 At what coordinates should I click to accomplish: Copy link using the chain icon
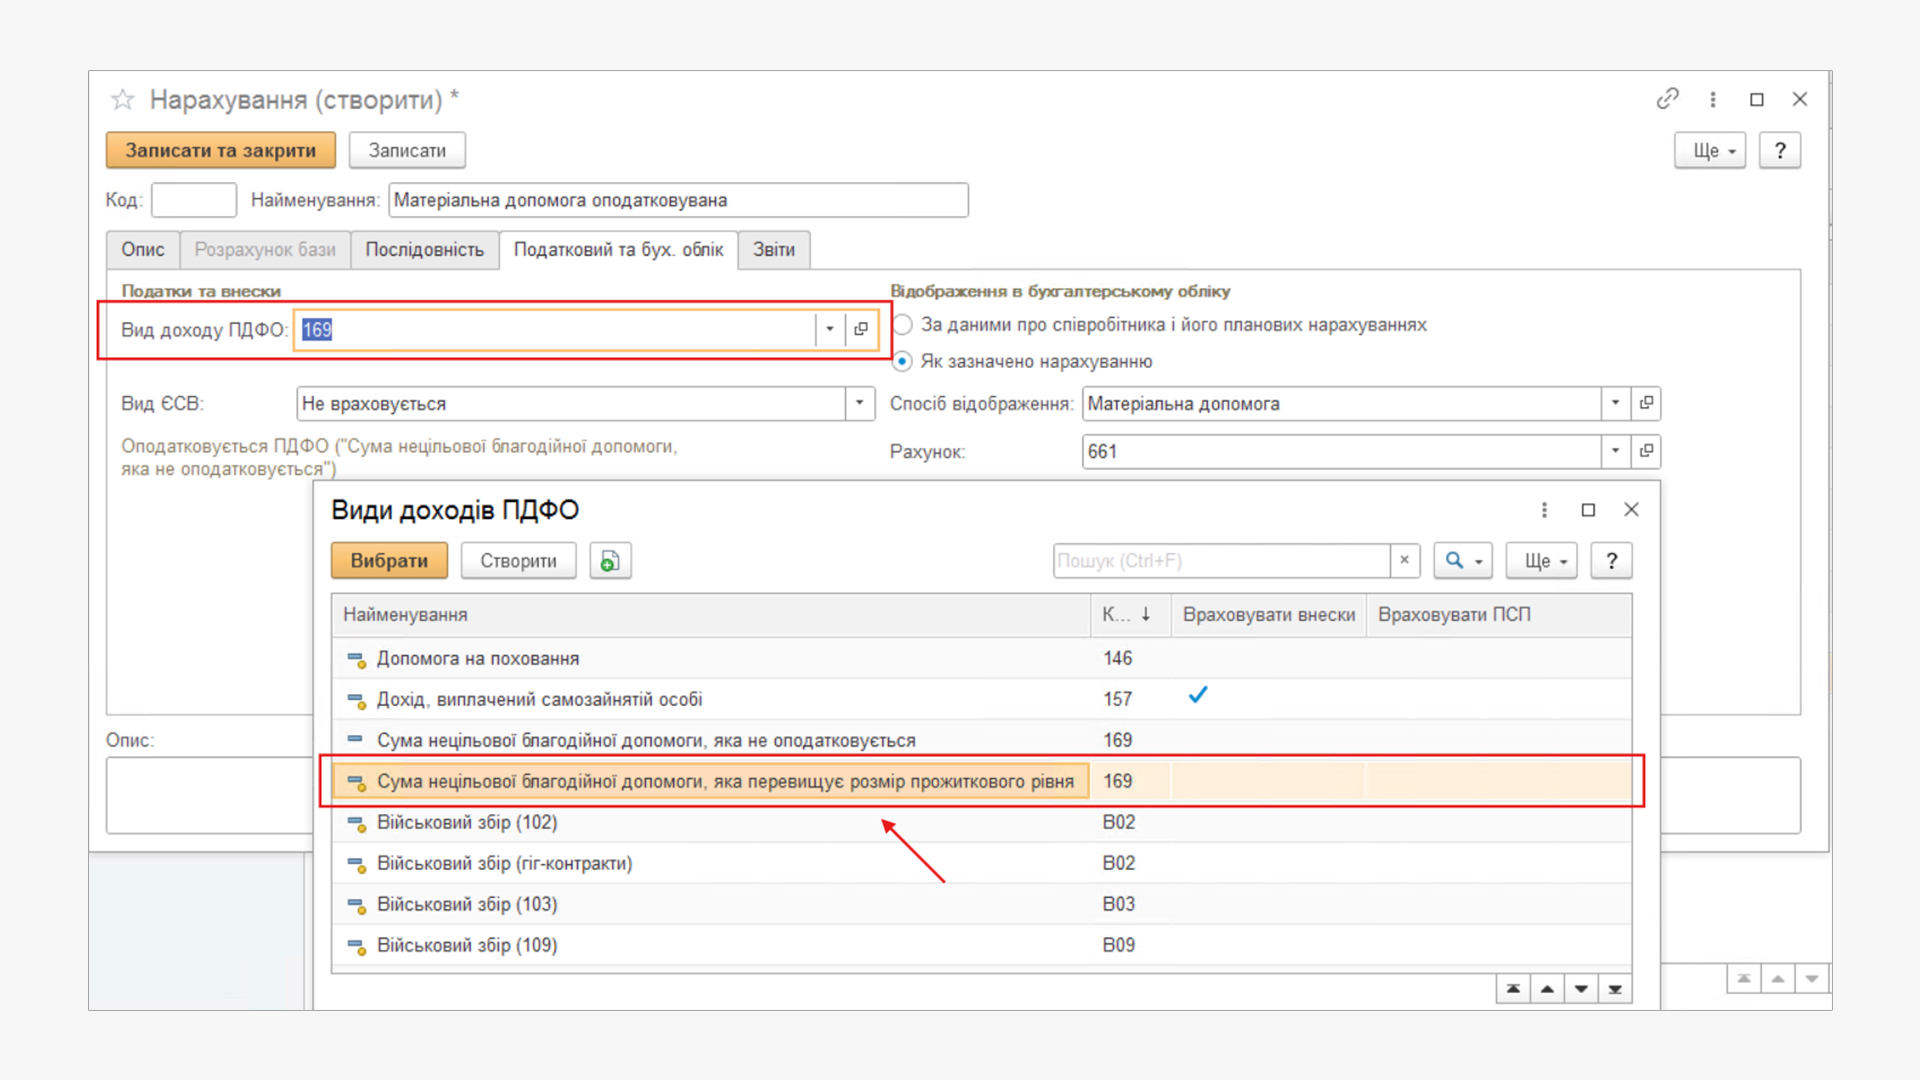(x=1667, y=99)
